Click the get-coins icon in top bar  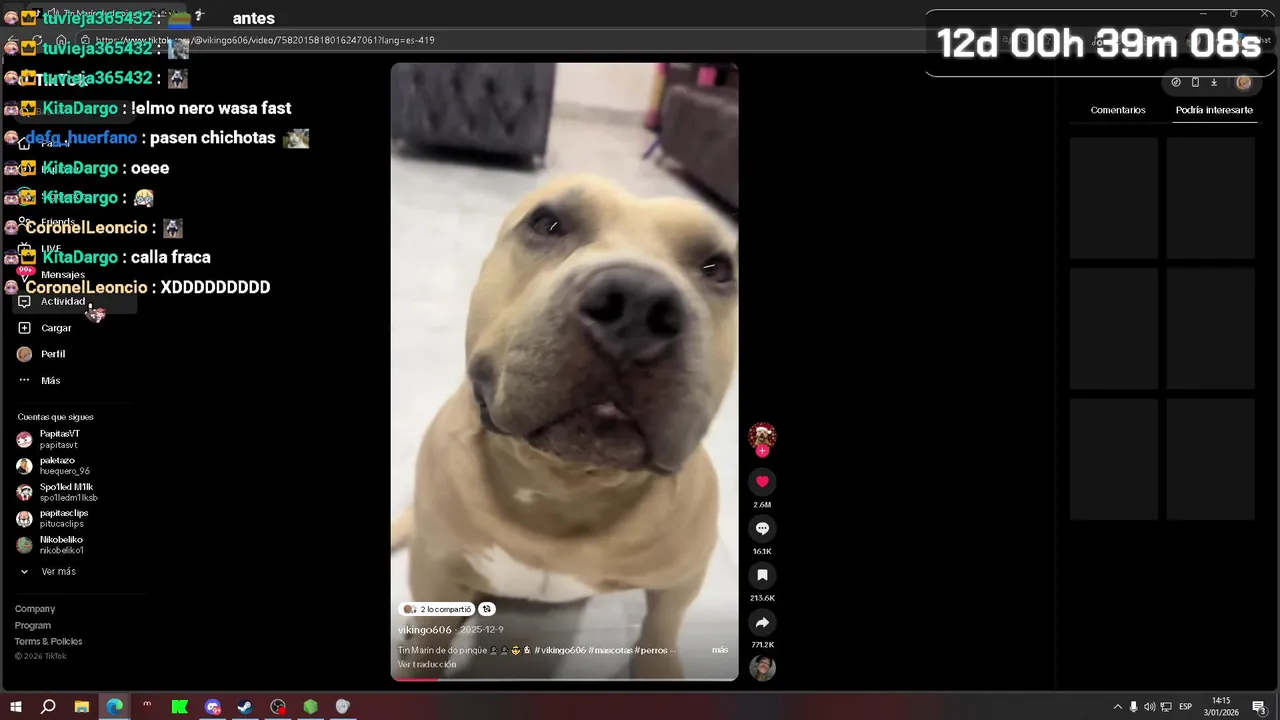point(1176,82)
